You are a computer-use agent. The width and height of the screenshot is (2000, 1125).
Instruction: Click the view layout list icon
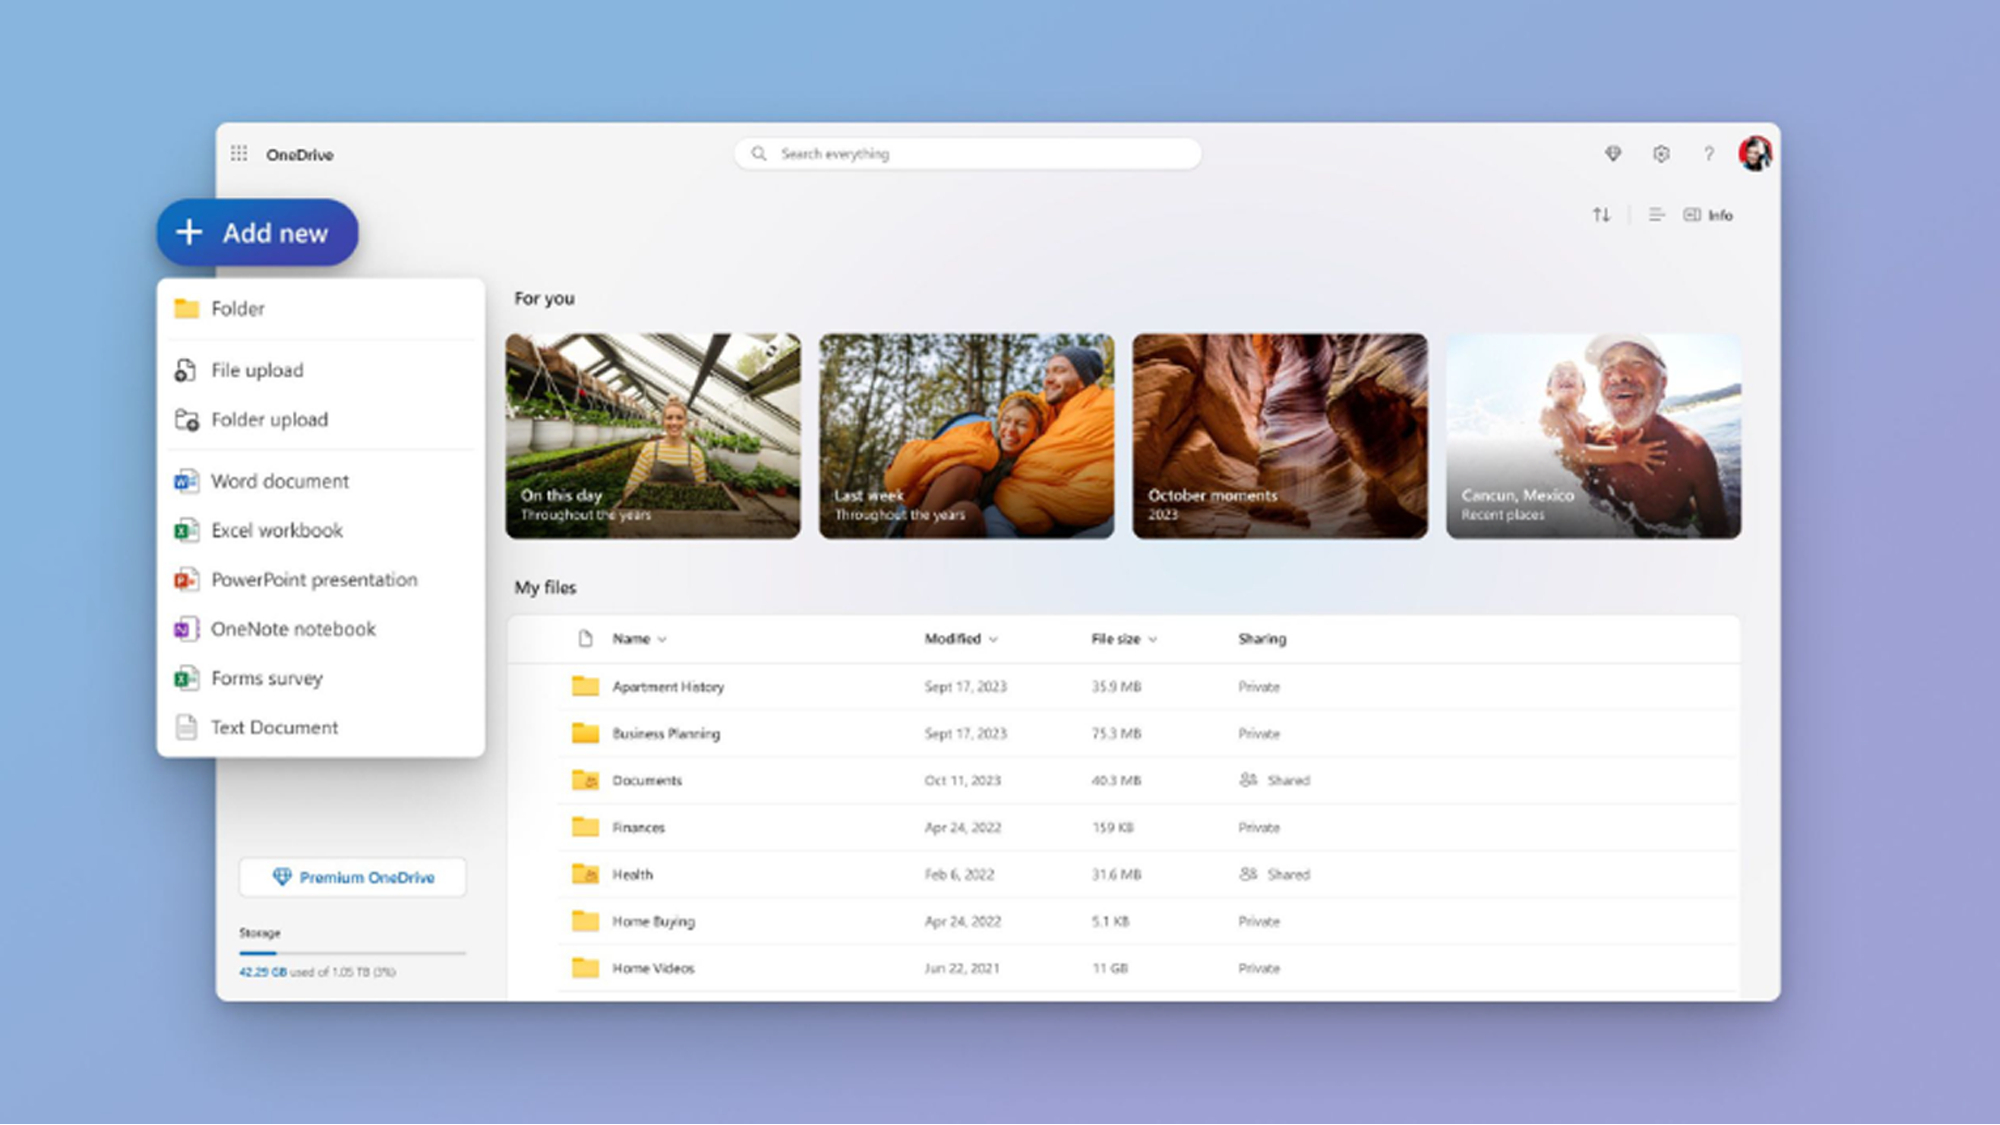1656,214
